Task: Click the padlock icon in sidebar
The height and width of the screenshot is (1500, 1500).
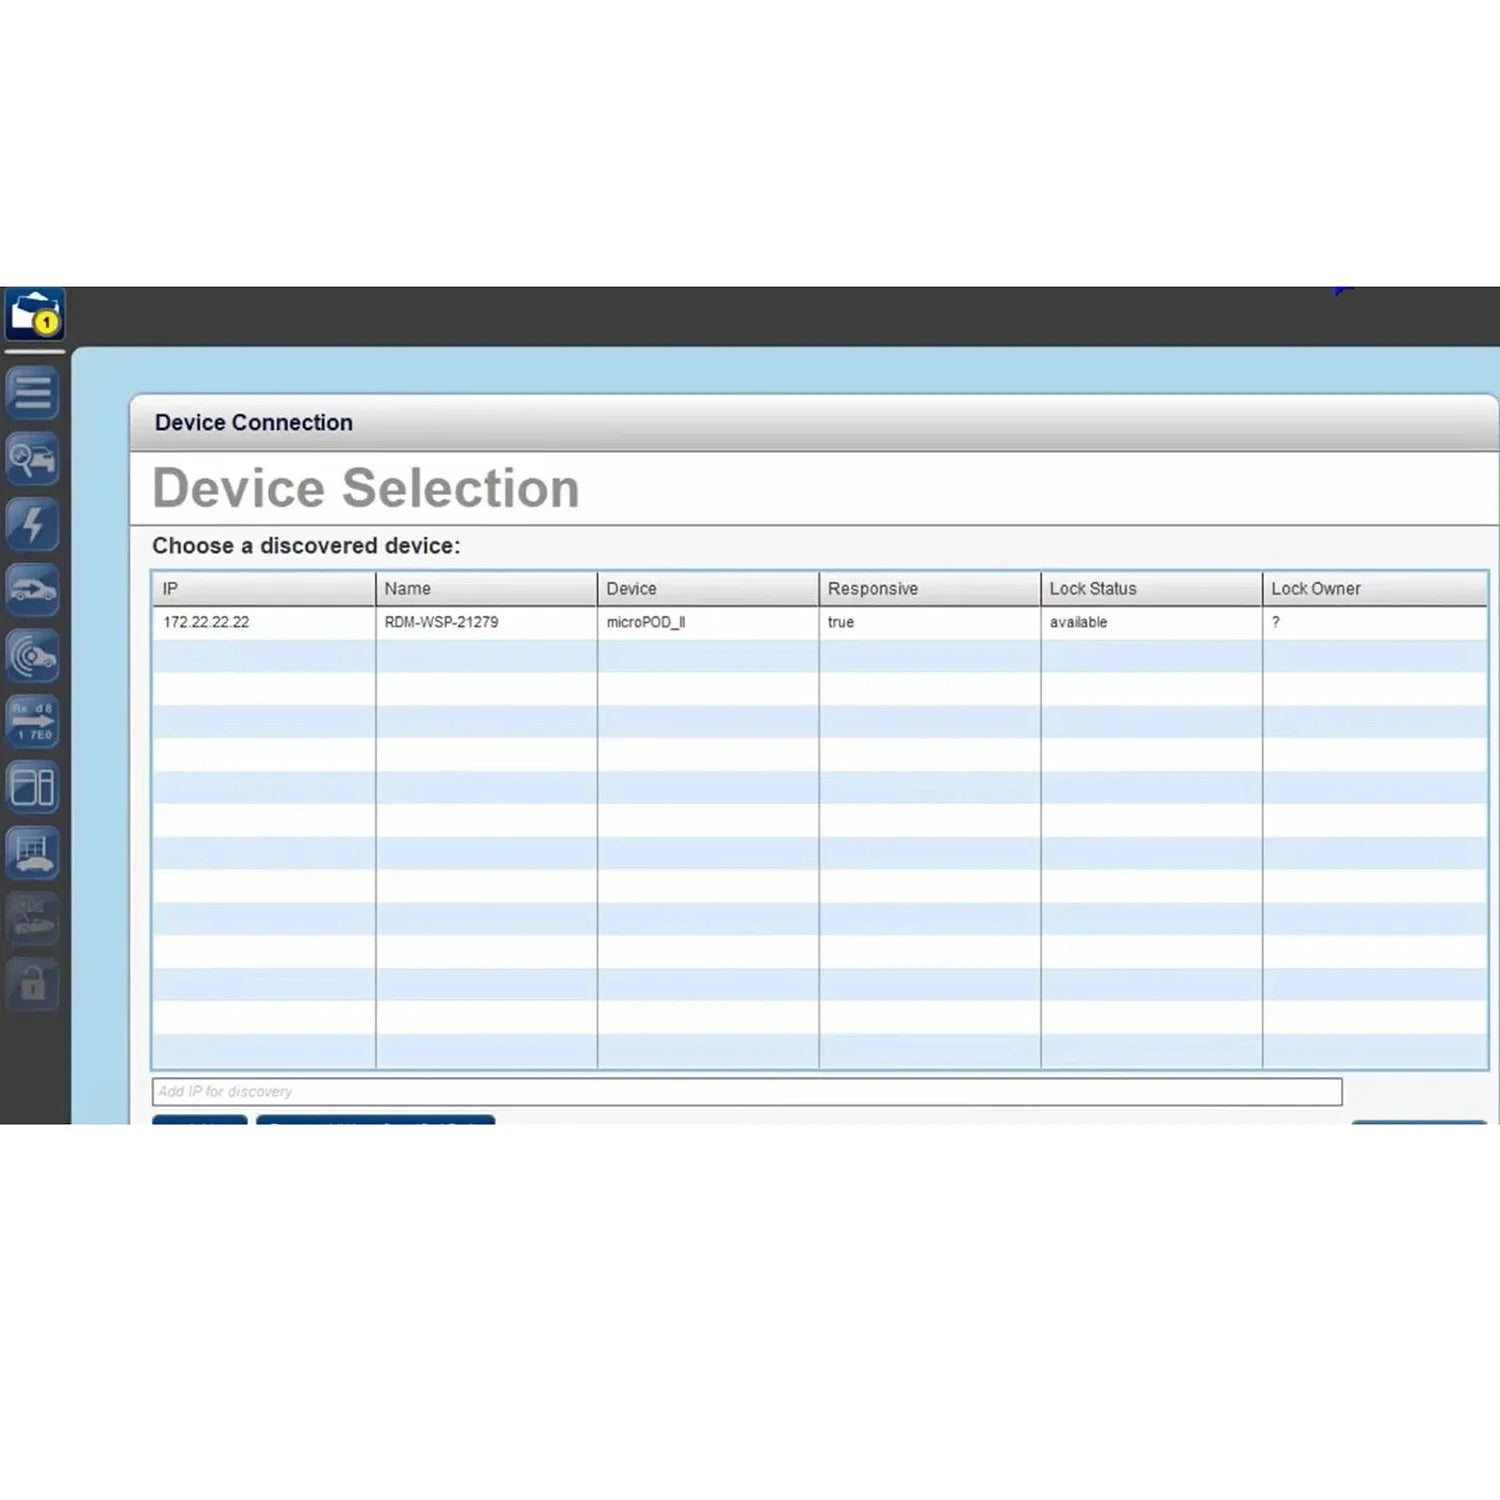Action: [x=33, y=984]
